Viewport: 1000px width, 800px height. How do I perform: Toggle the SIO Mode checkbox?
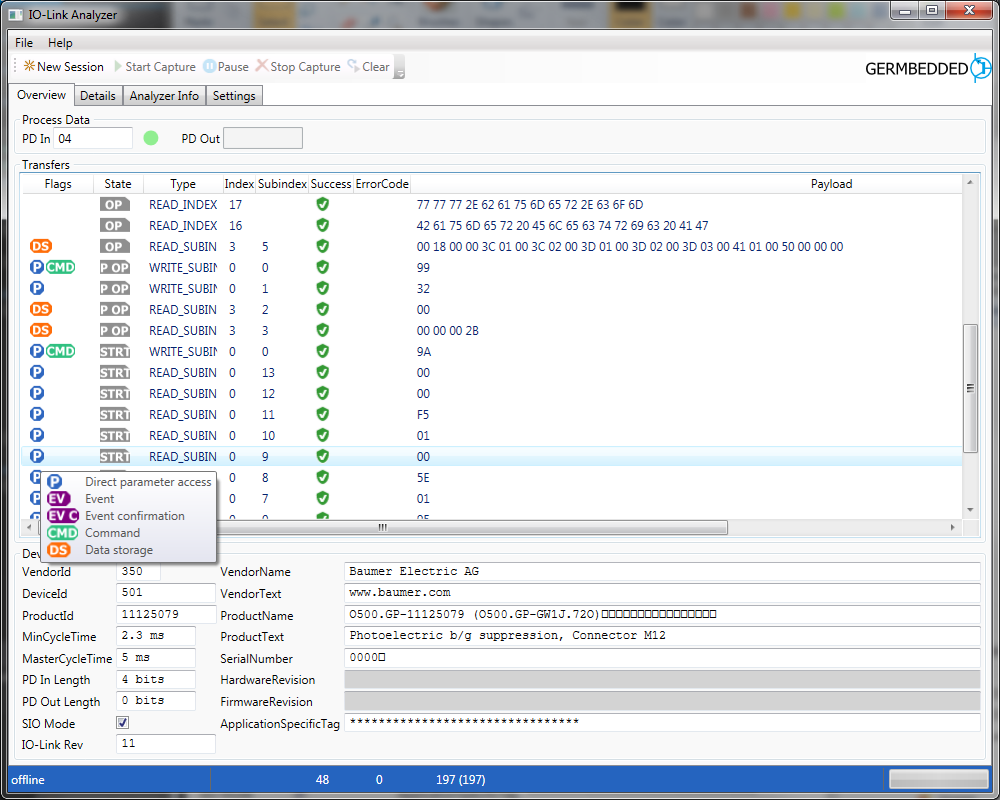click(x=123, y=723)
